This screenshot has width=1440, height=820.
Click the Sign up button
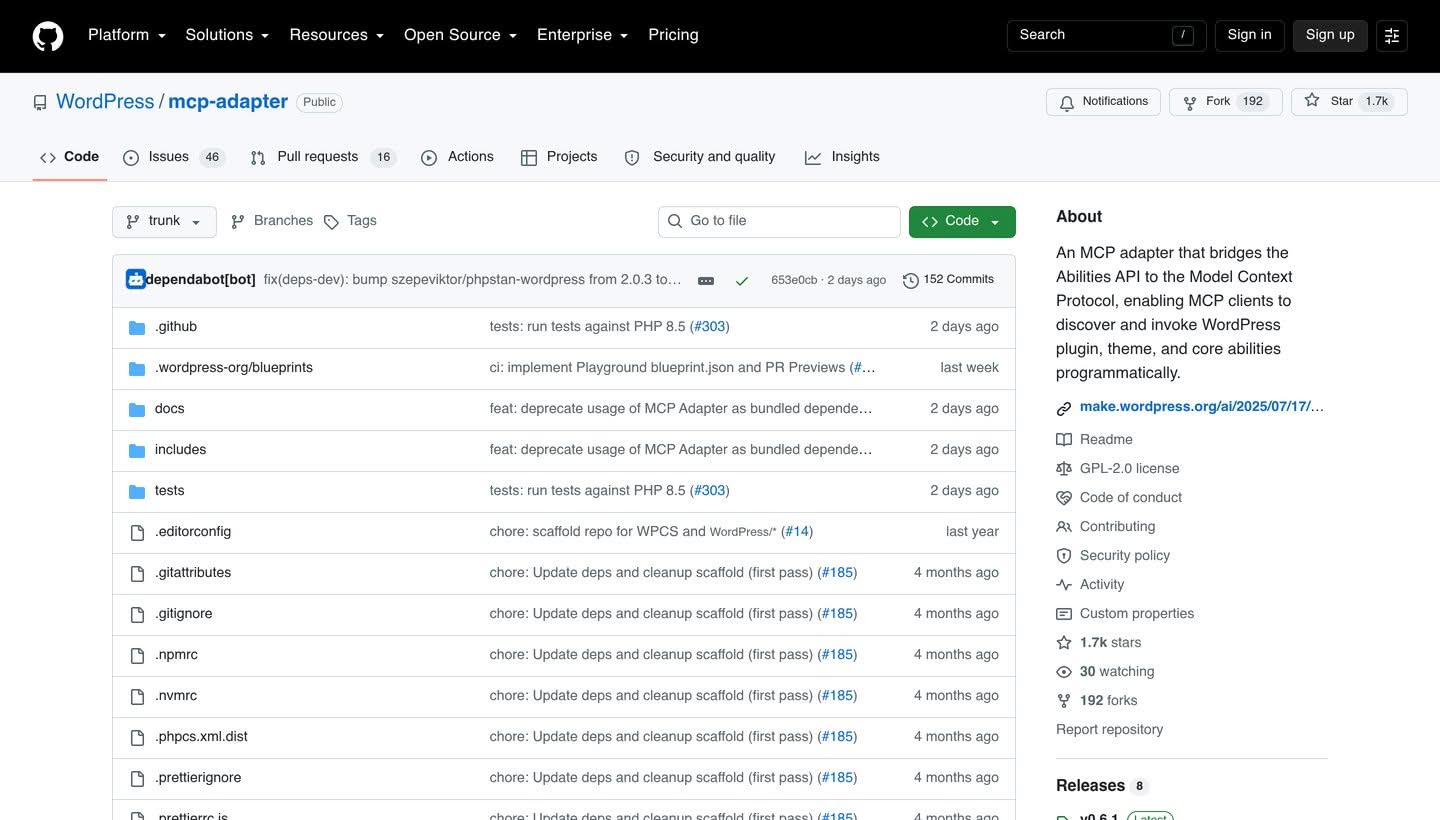[x=1330, y=35]
